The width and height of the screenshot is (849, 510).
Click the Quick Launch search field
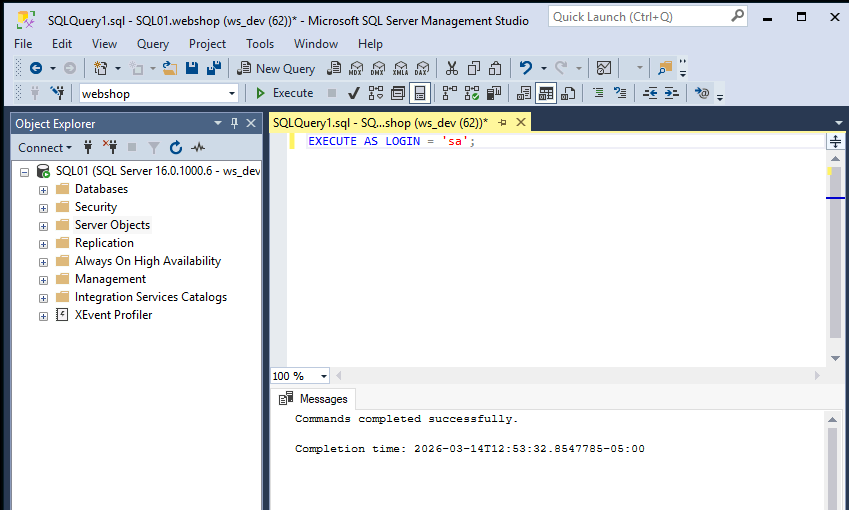point(648,17)
